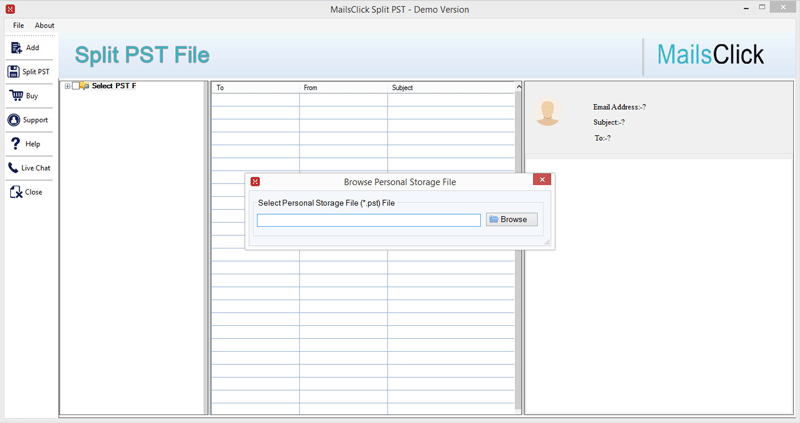Image resolution: width=800 pixels, height=423 pixels.
Task: Click the Close icon in sidebar
Action: coord(16,192)
